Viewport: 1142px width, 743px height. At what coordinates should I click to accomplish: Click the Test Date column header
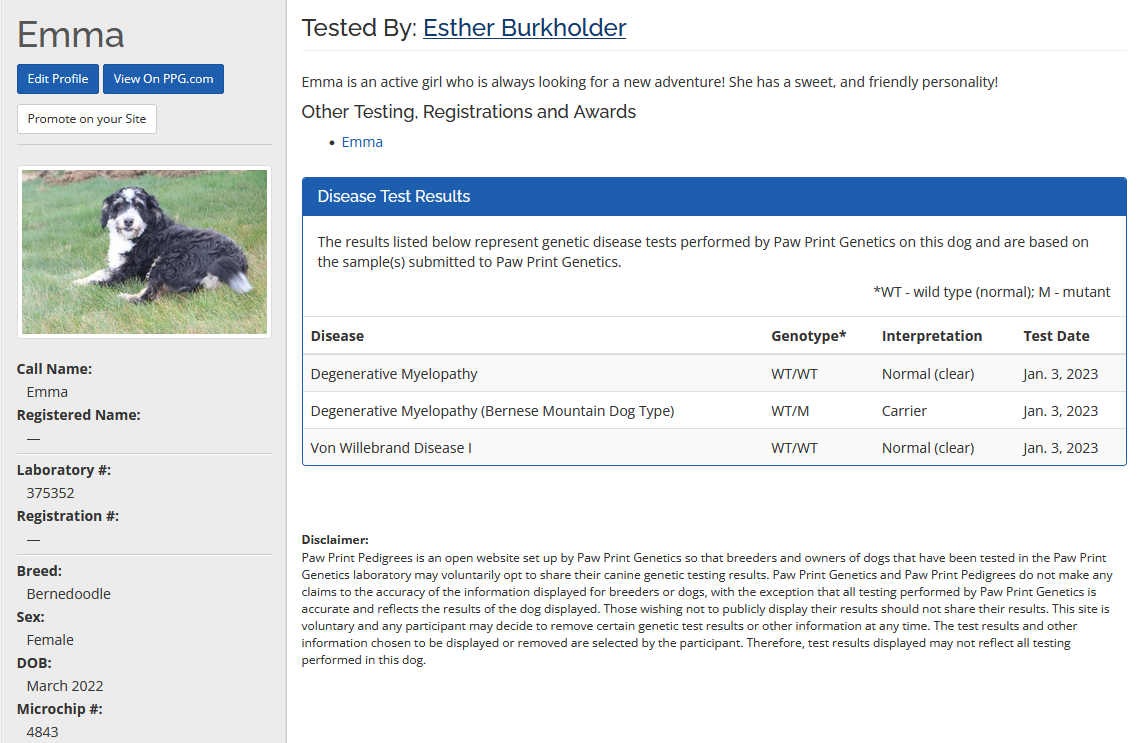(x=1056, y=336)
